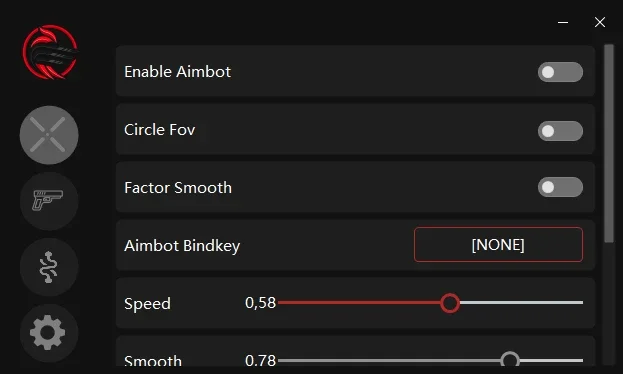Enable the Factor Smooth switch

pos(560,187)
